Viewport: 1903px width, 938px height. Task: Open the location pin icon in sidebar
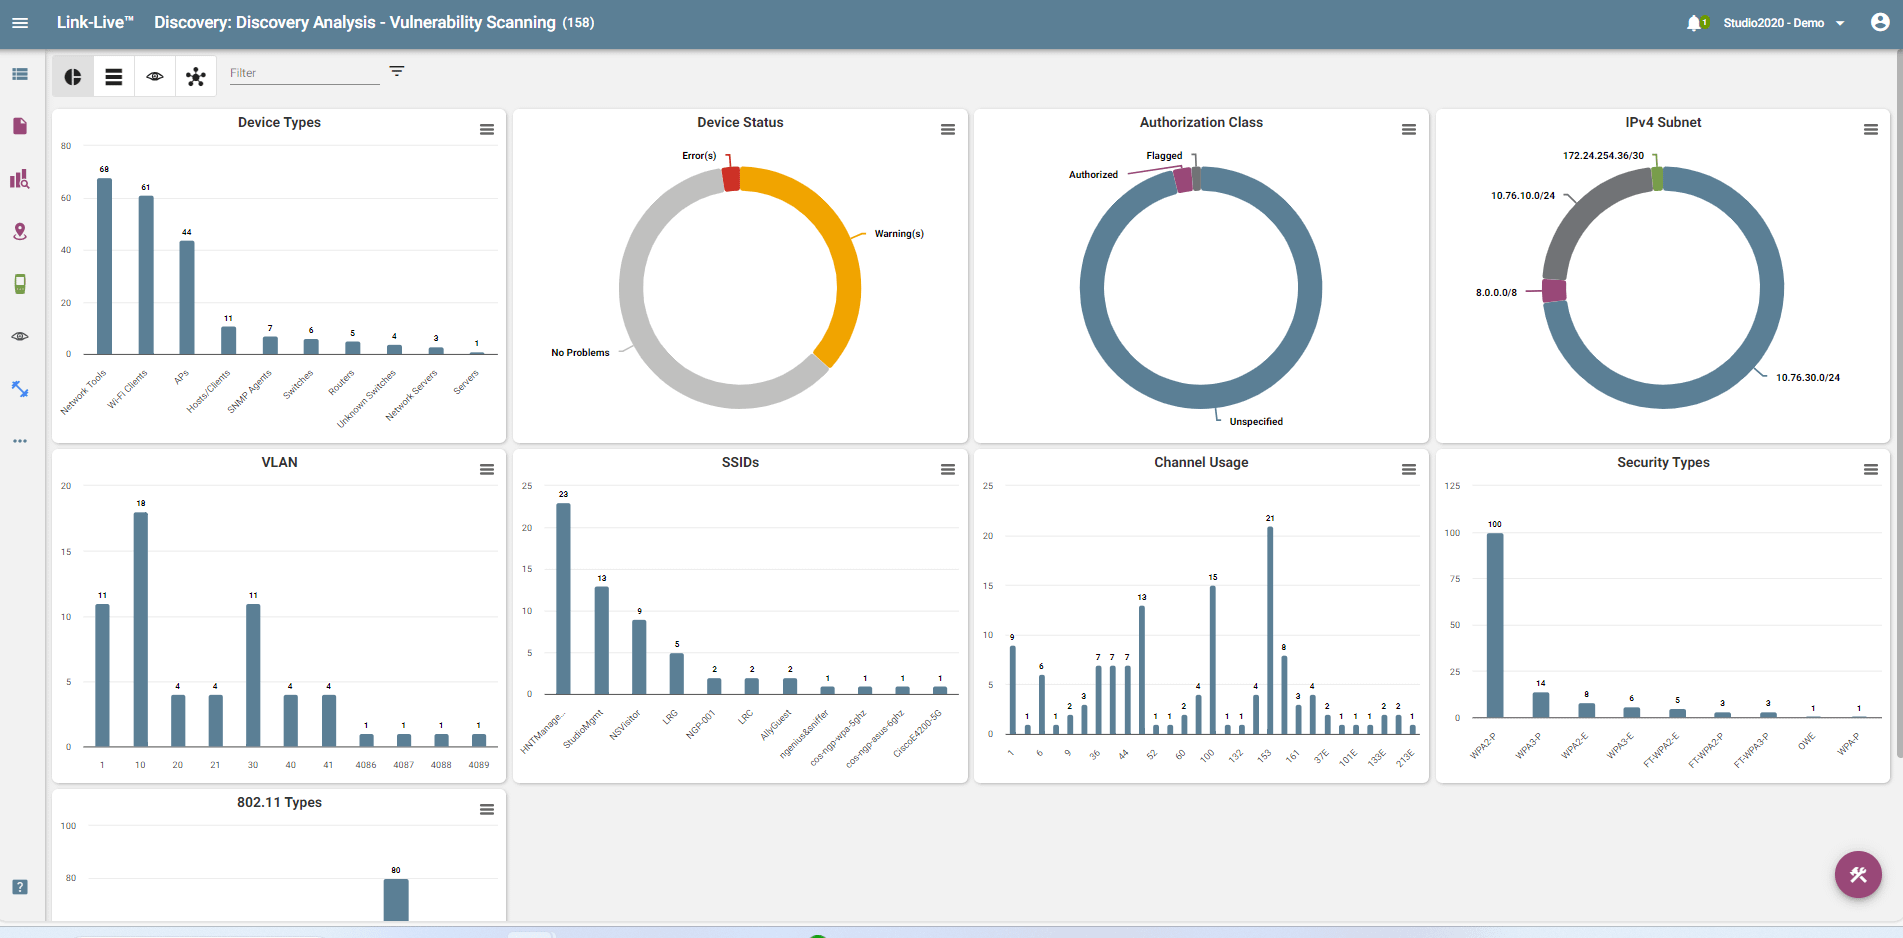tap(20, 231)
